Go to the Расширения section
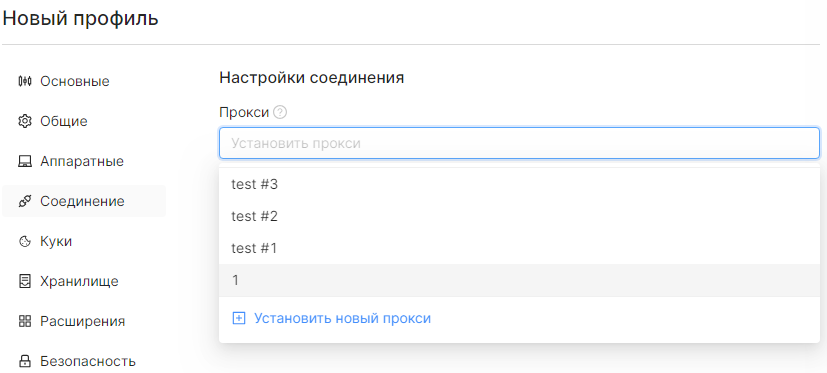 coord(84,321)
